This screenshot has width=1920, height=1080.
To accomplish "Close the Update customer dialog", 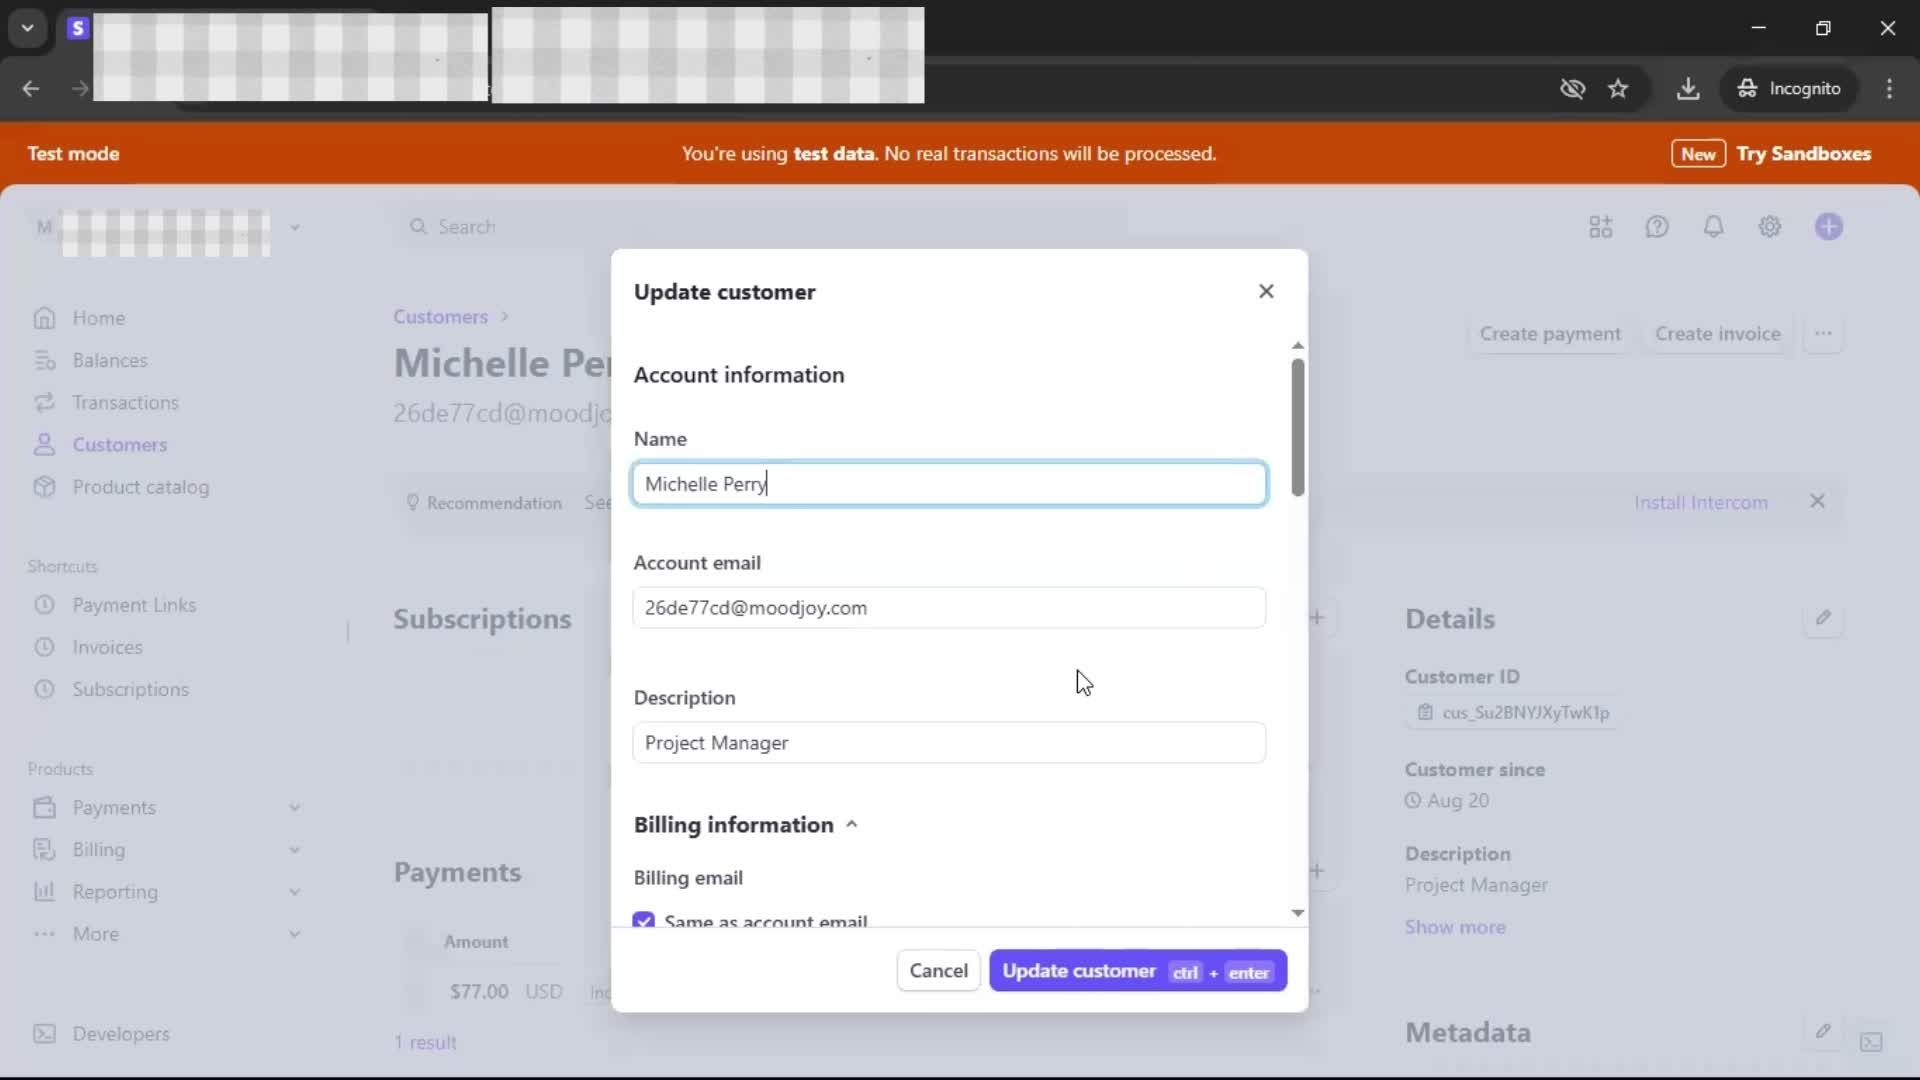I will (x=1266, y=291).
